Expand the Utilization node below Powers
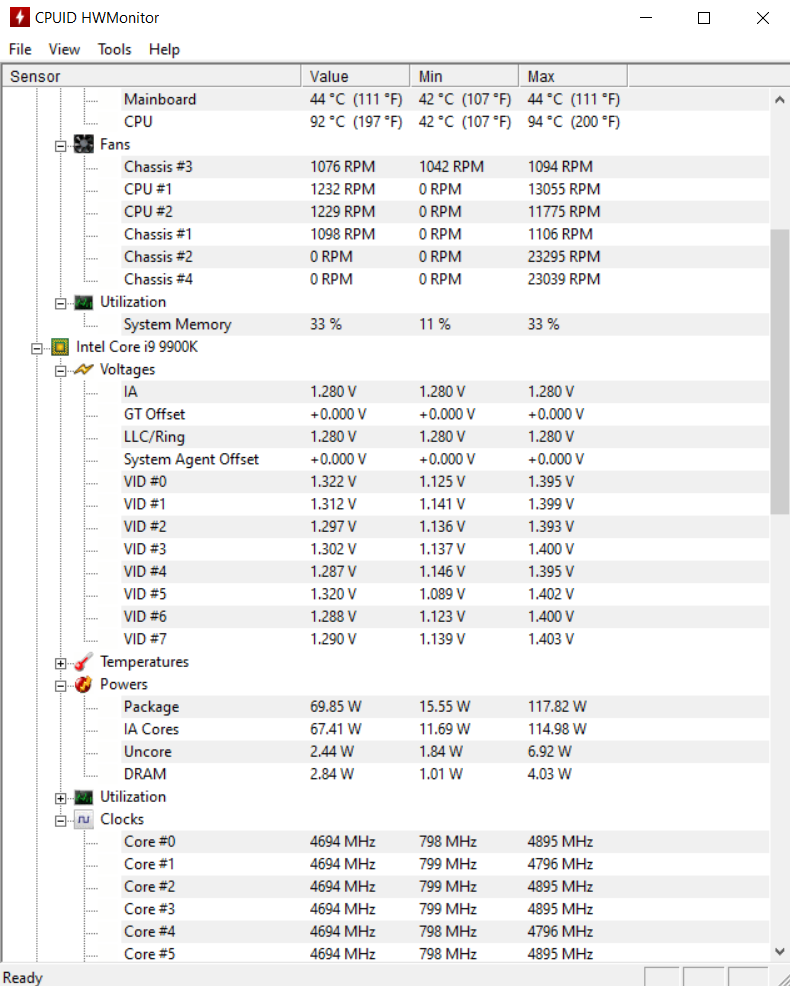The height and width of the screenshot is (986, 790). tap(60, 799)
